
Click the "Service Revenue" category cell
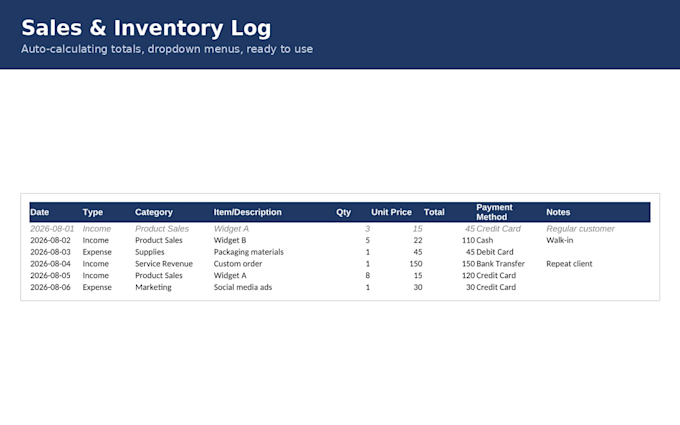(164, 264)
